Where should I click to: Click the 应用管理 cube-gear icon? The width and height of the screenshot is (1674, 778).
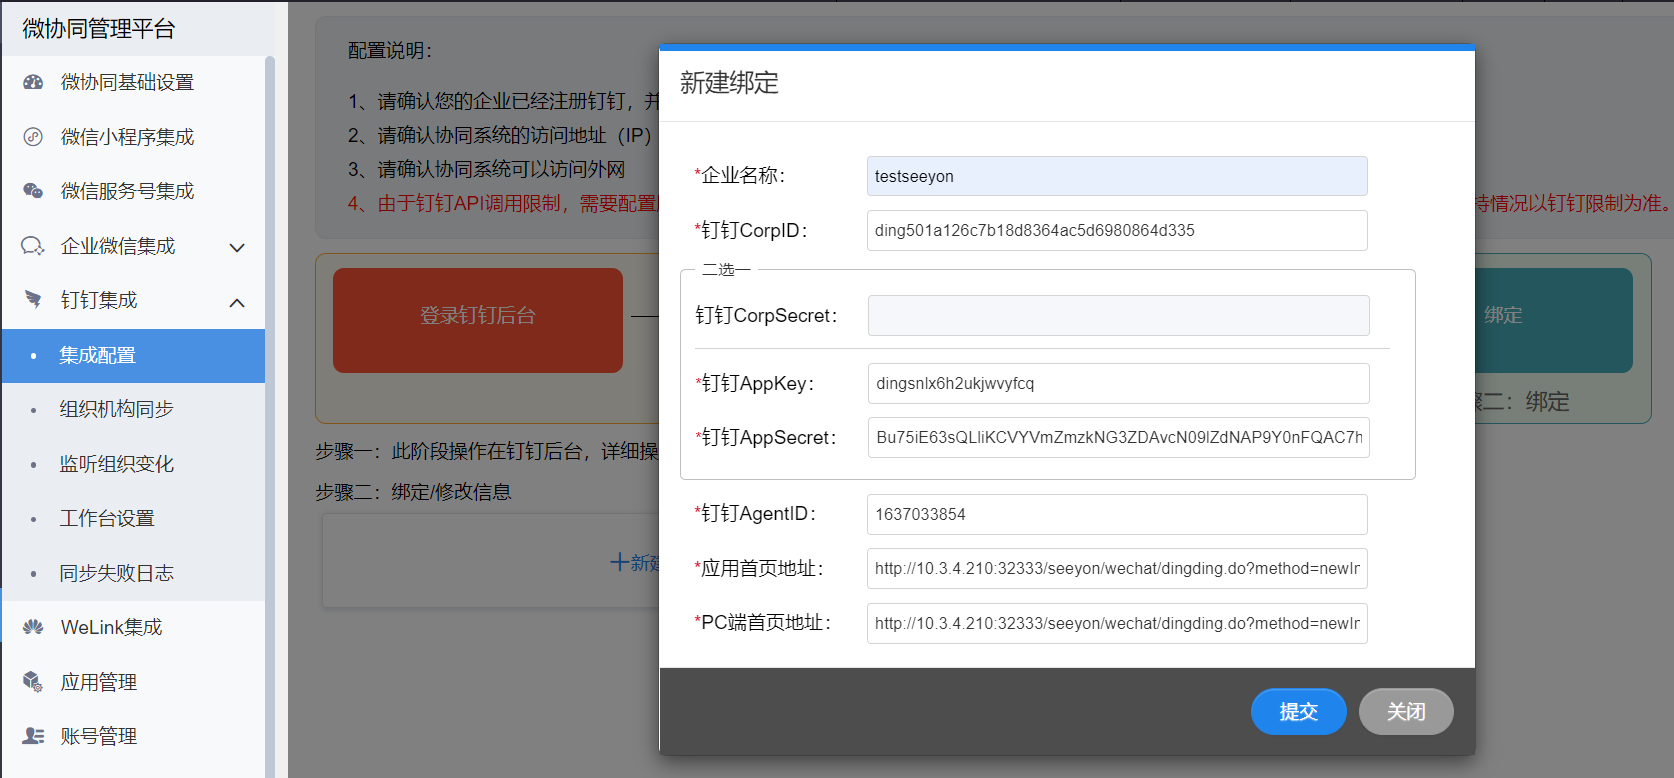tap(33, 682)
